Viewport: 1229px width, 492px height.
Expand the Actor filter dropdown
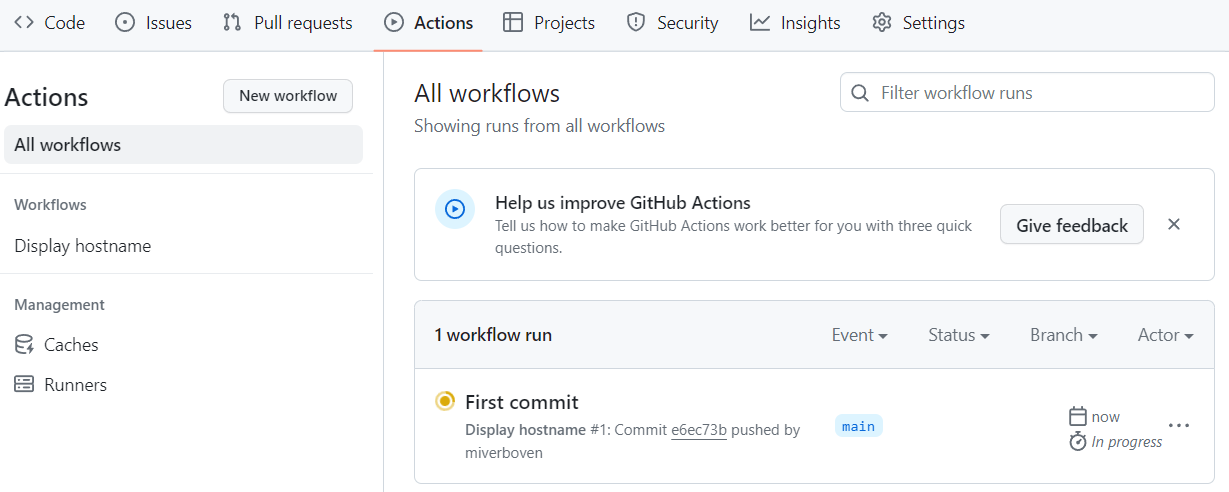[1166, 335]
